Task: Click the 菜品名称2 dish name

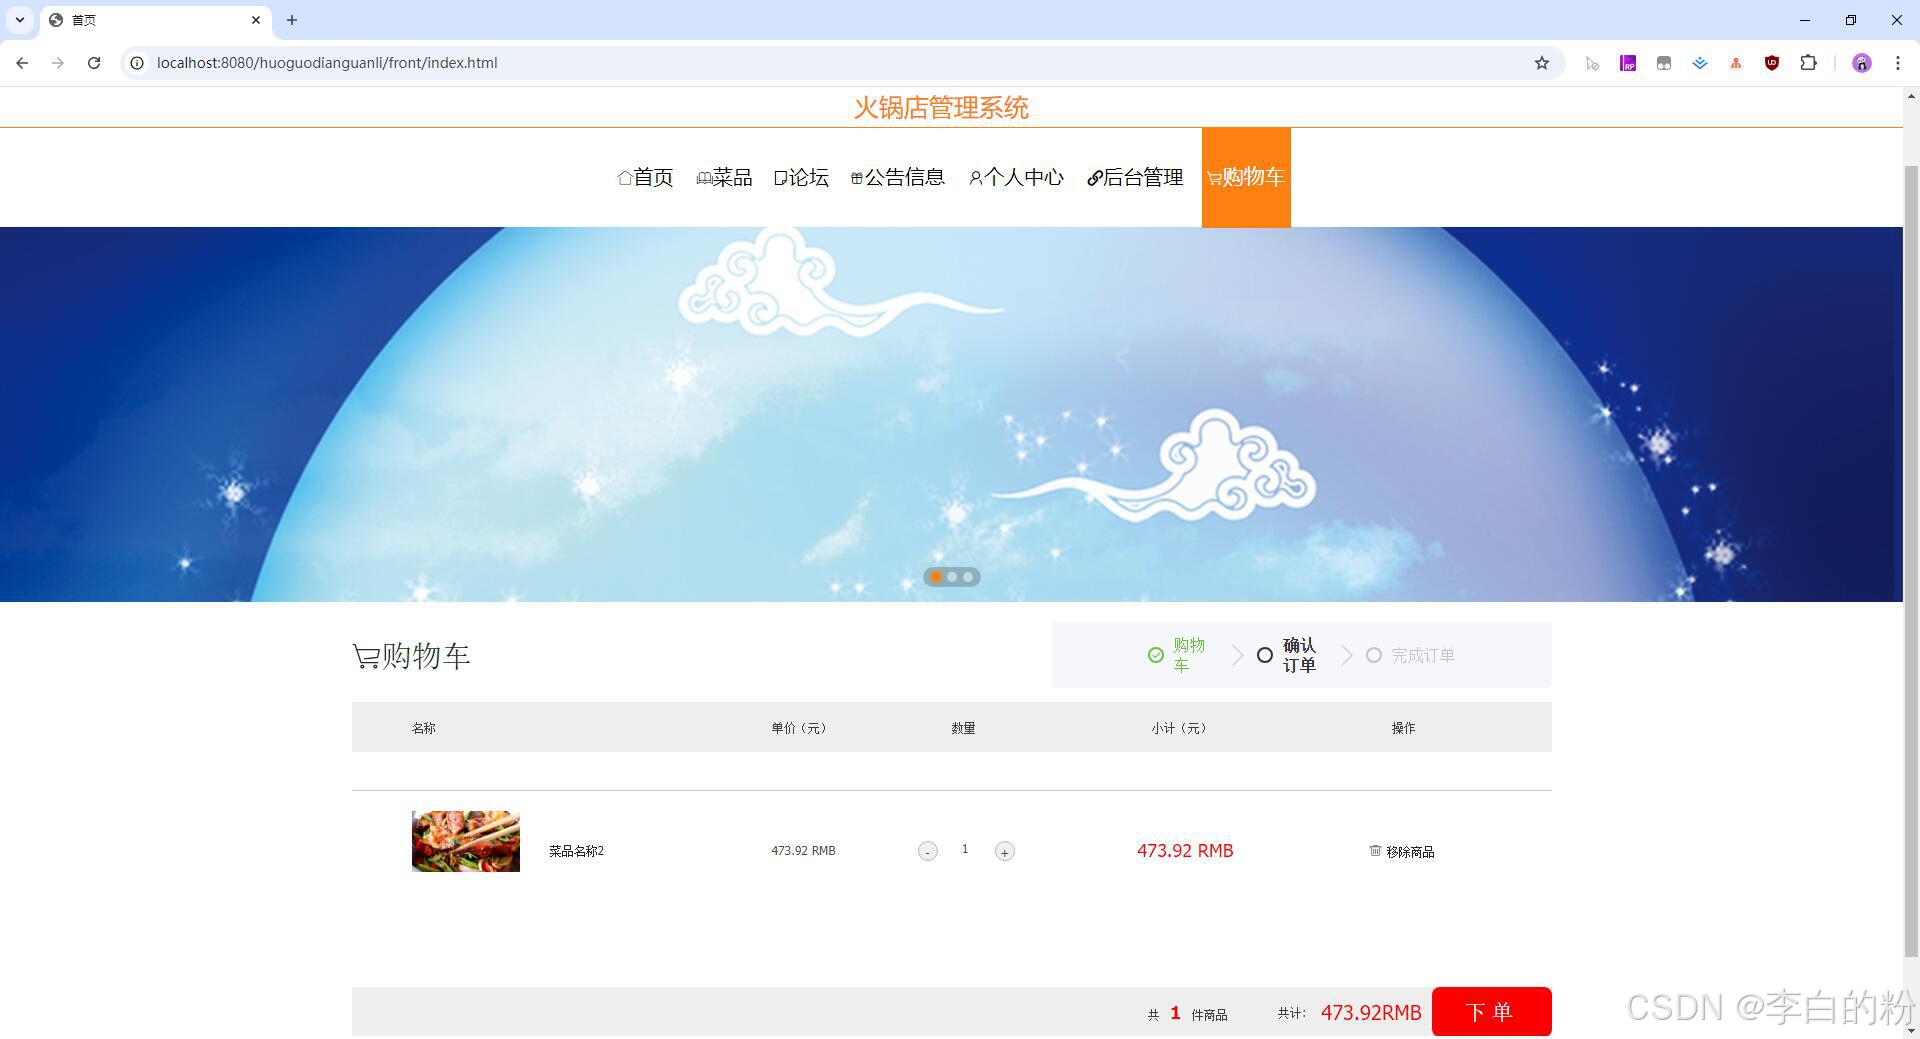Action: (576, 851)
